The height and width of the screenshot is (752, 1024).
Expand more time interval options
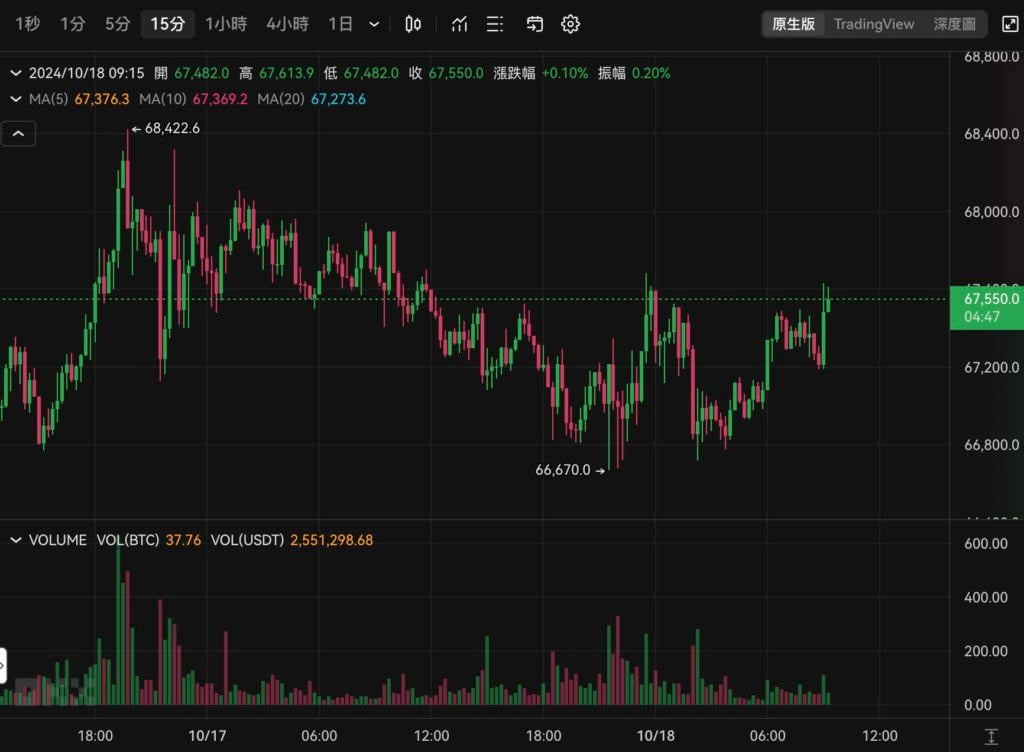click(x=374, y=24)
